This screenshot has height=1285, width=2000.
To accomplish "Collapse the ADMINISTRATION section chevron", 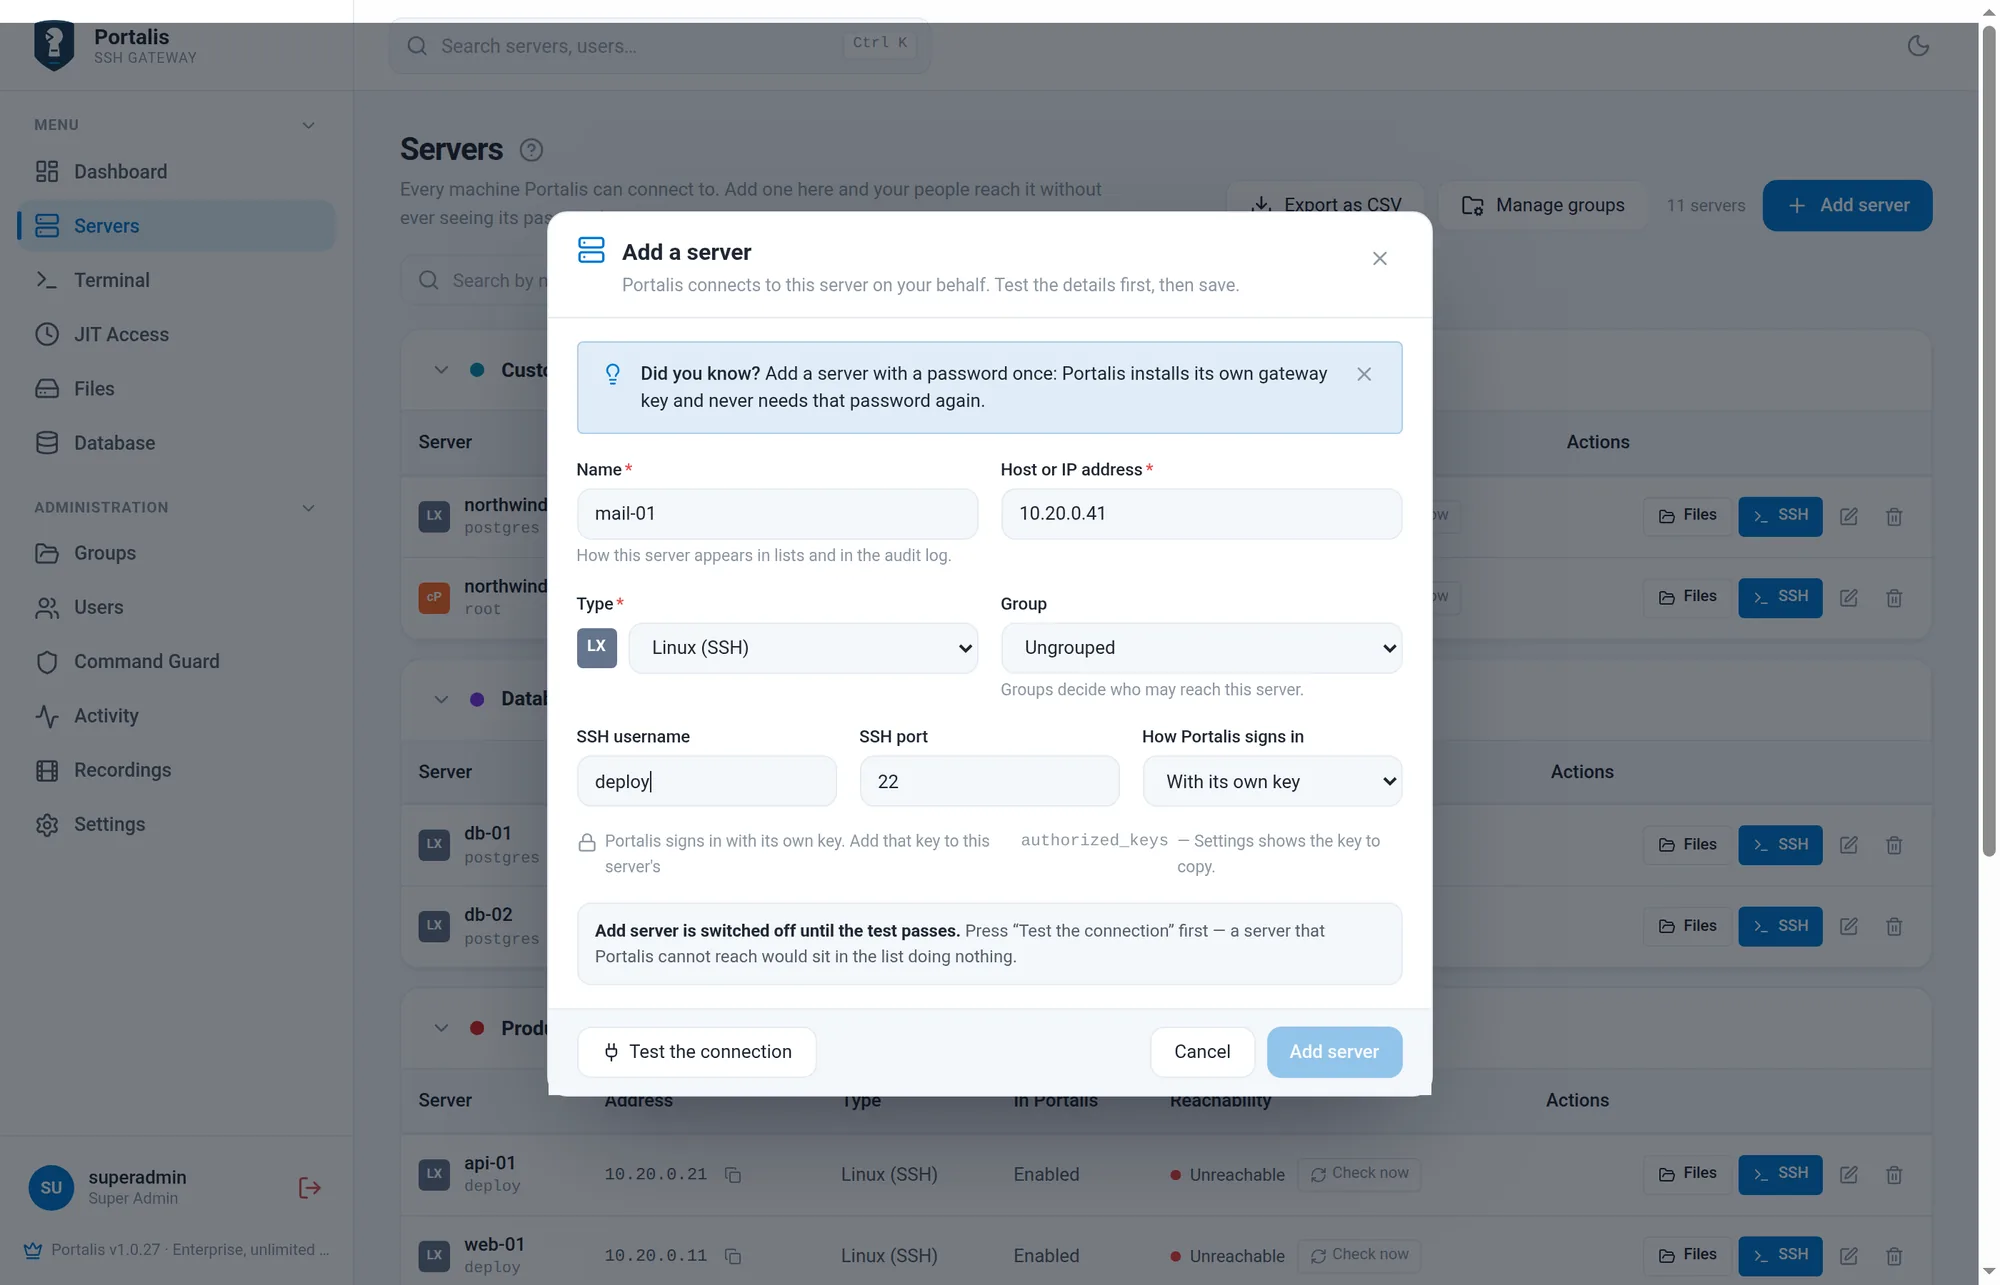I will tap(308, 508).
